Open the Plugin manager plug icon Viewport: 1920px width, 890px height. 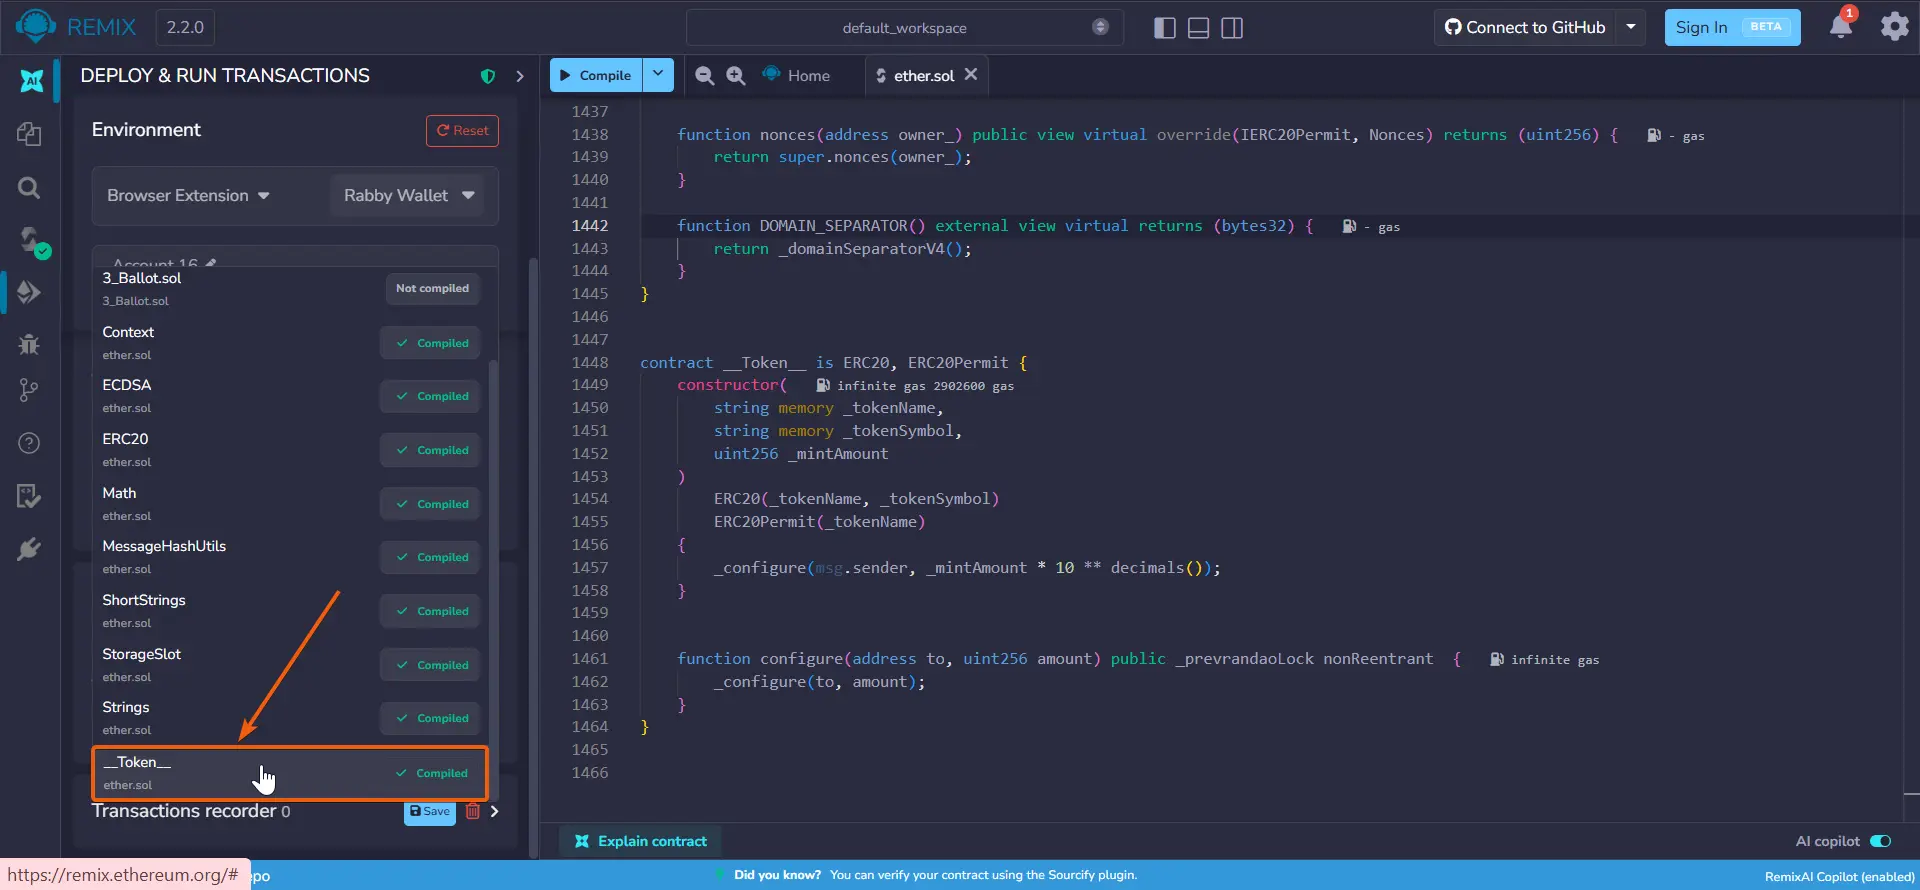pos(29,548)
